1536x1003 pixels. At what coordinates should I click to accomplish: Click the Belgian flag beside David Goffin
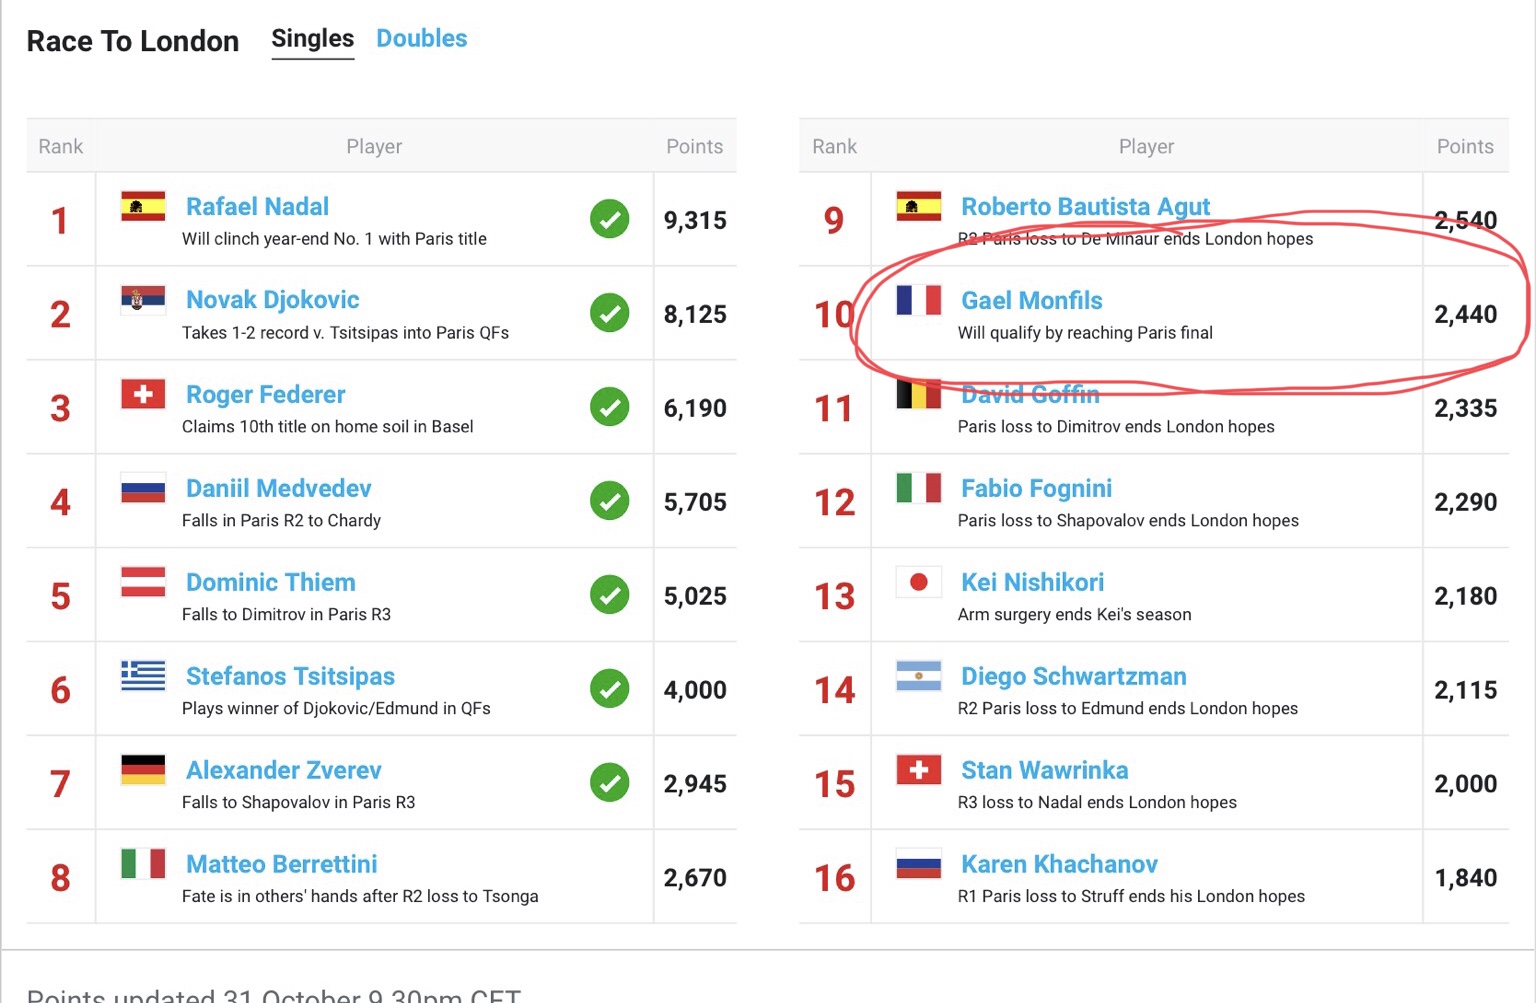pos(919,395)
